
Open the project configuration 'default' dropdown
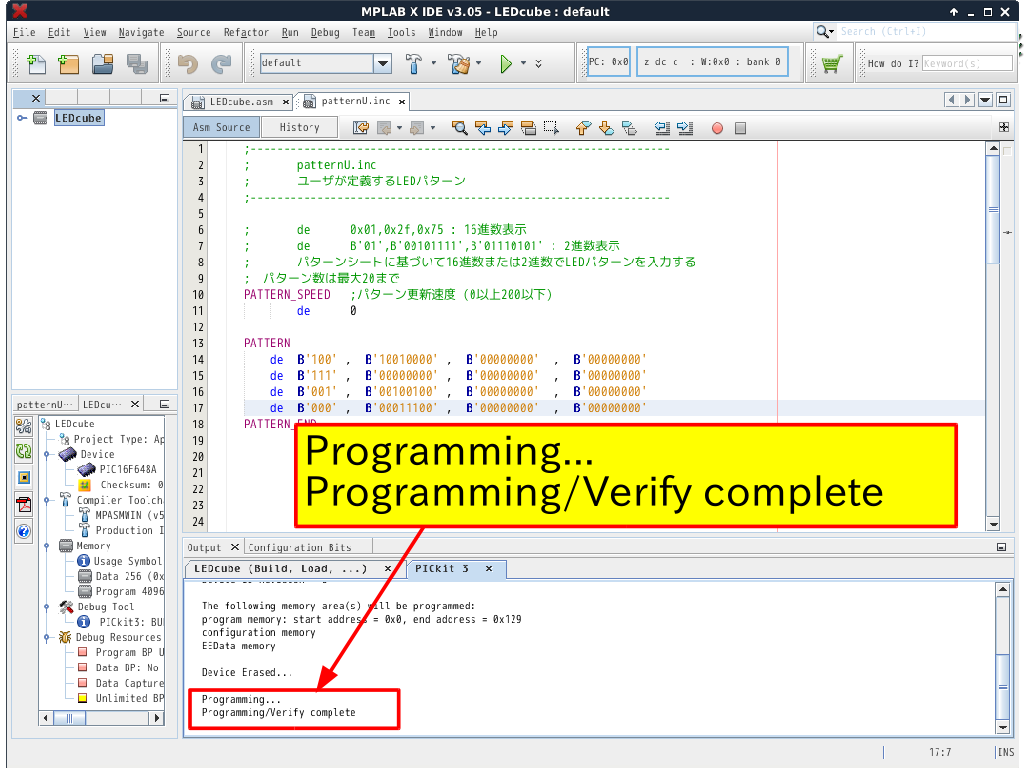click(383, 63)
